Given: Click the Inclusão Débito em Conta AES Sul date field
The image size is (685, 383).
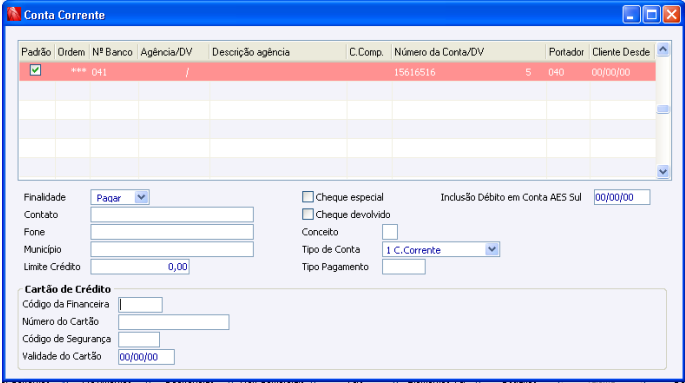Looking at the screenshot, I should (x=622, y=197).
